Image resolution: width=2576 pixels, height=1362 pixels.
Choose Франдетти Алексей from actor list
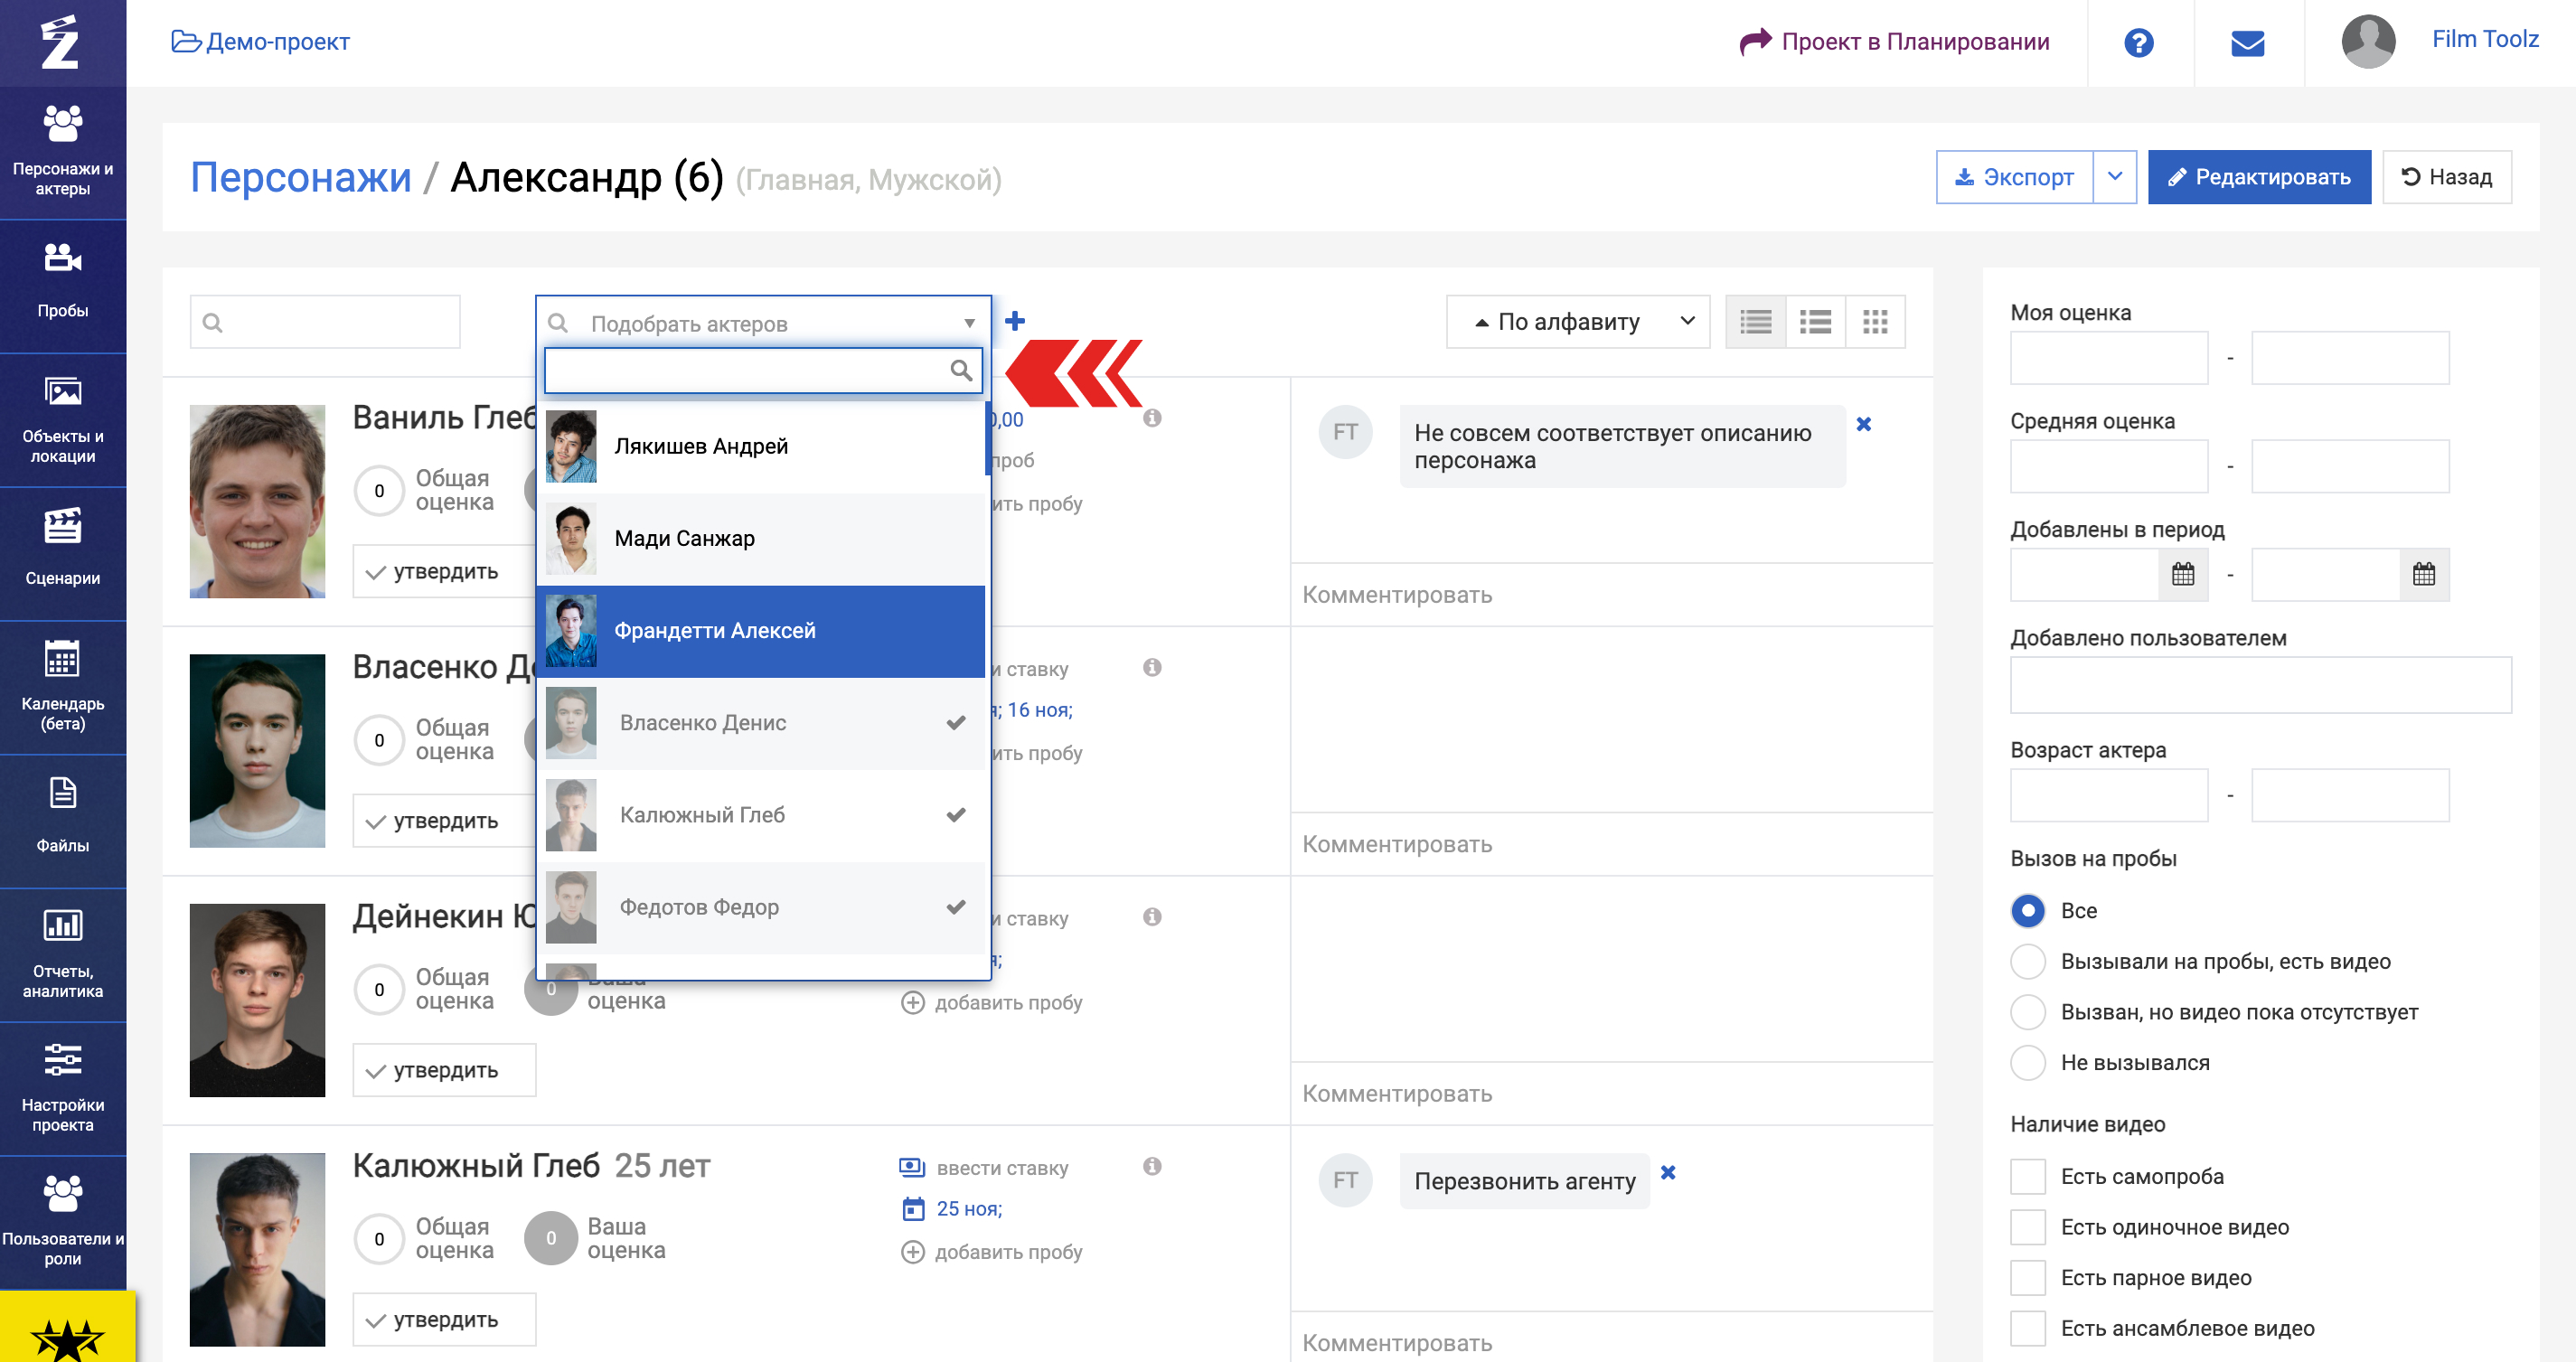coord(761,631)
